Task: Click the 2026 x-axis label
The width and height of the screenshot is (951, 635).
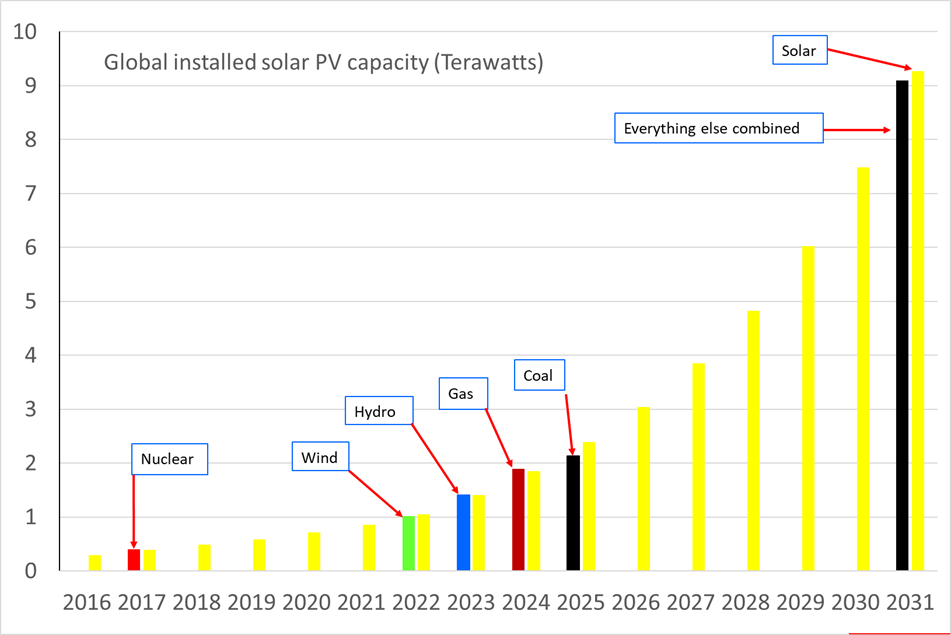Action: (636, 602)
